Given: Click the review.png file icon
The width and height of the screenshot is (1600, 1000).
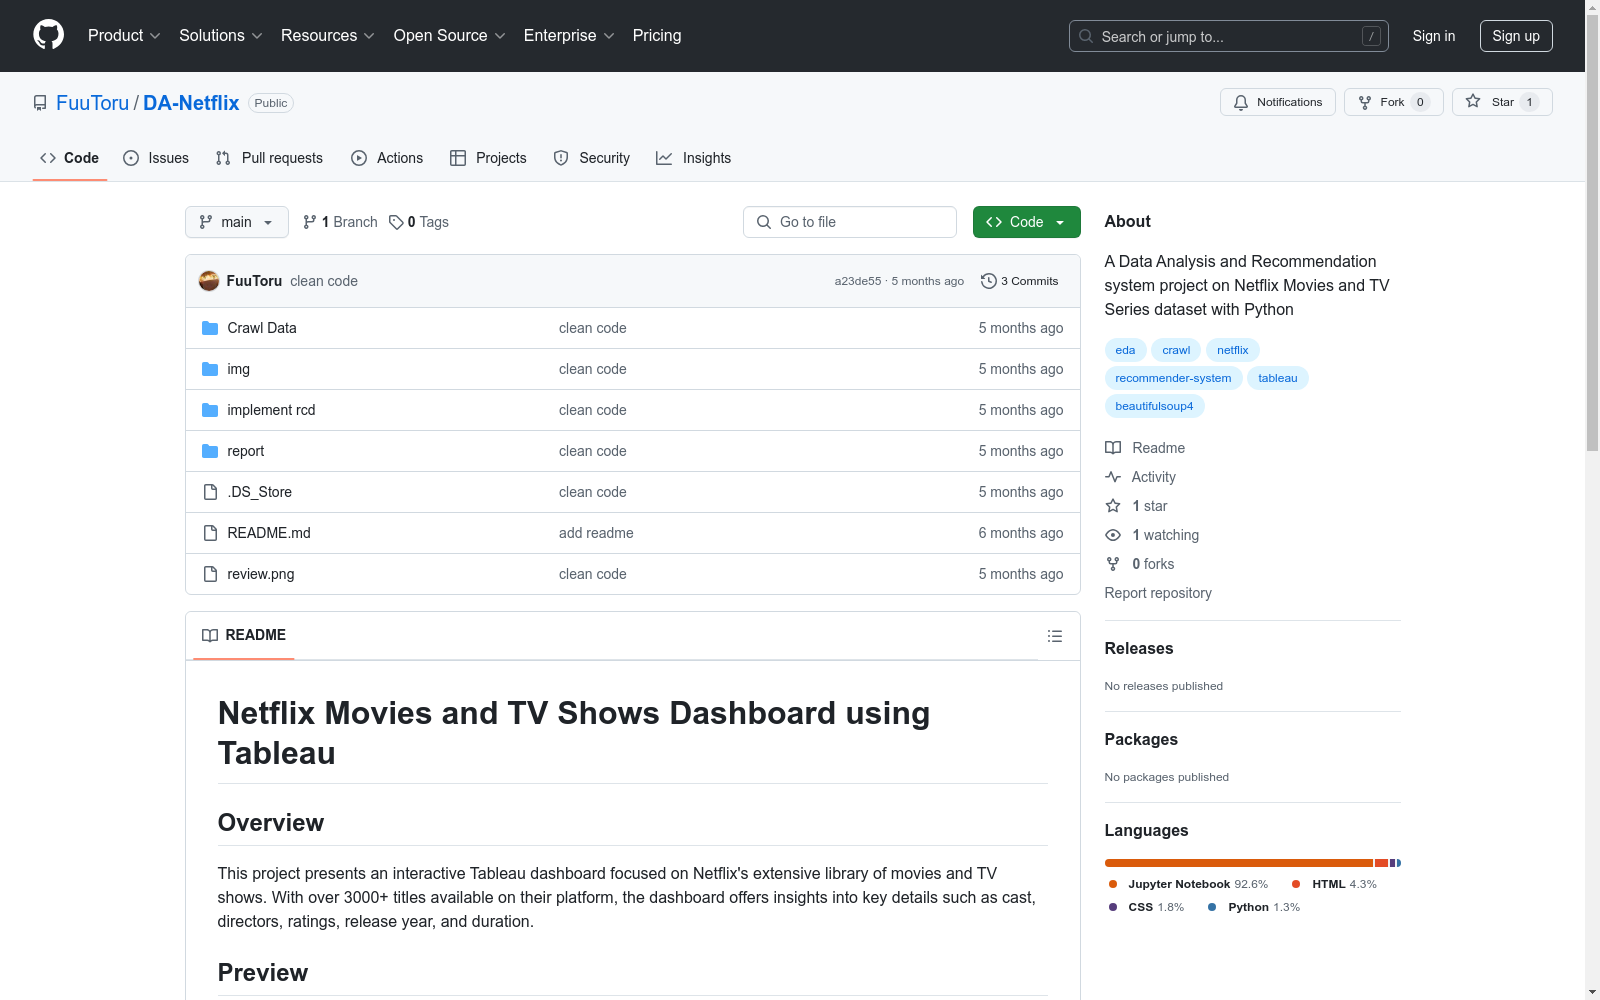Looking at the screenshot, I should coord(210,574).
